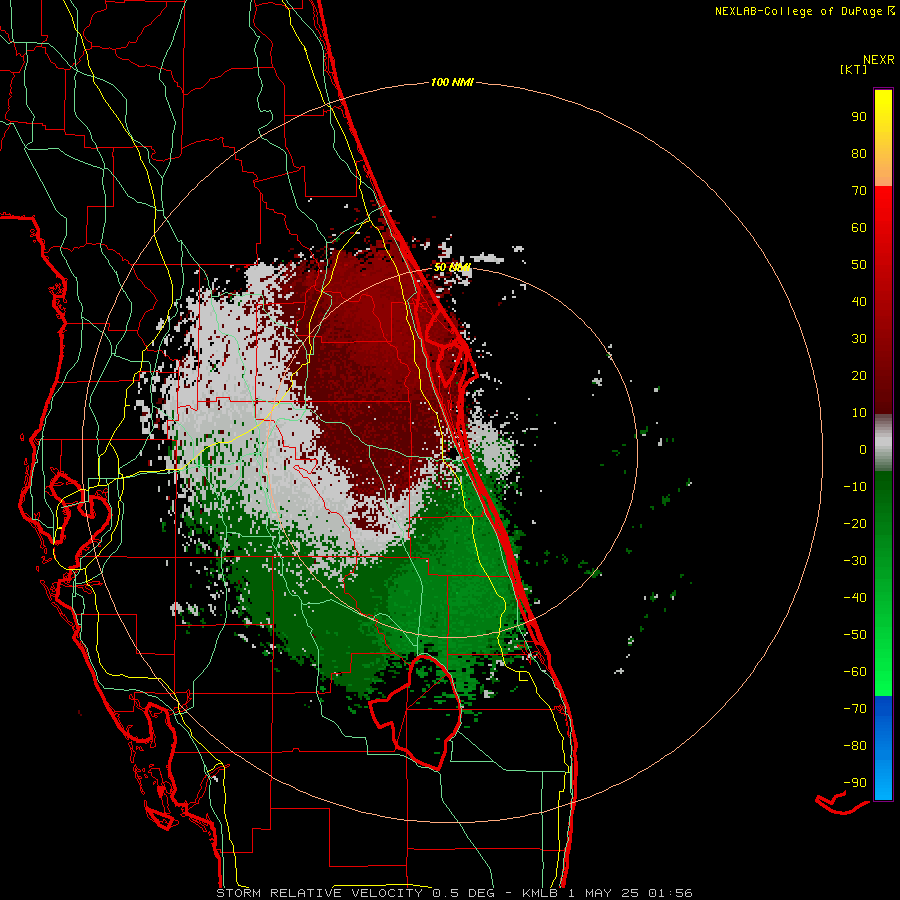The width and height of the screenshot is (900, 900).
Task: Click the 30 value on the color scale
Action: [x=859, y=339]
